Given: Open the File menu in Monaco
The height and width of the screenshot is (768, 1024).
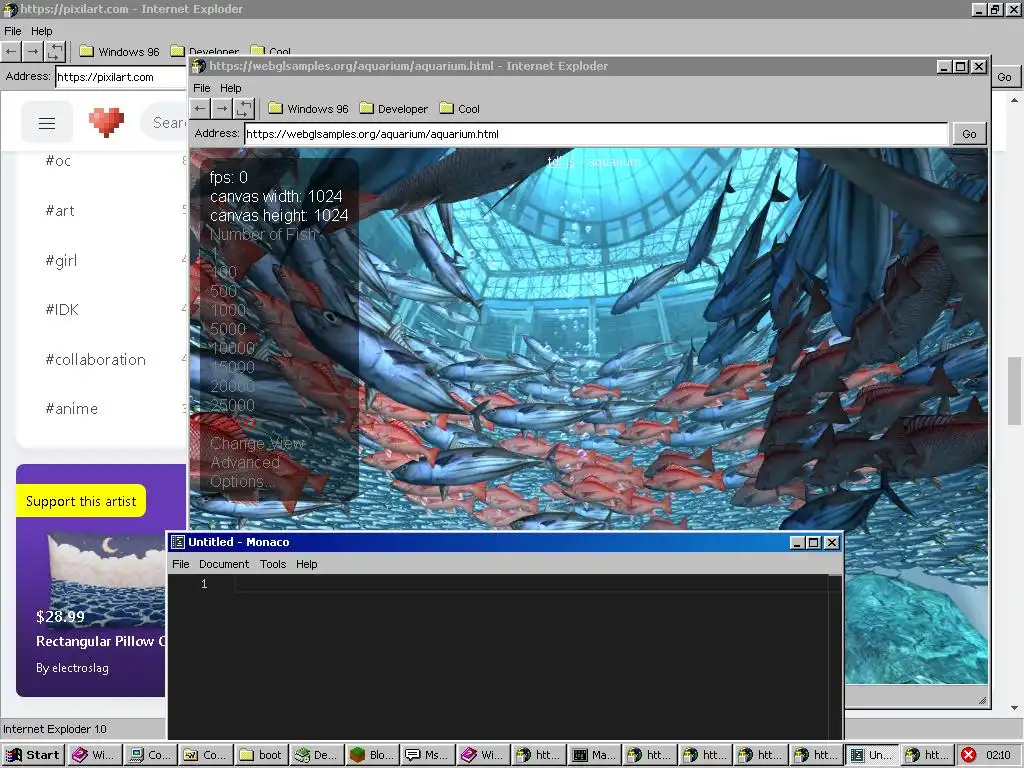Looking at the screenshot, I should coord(180,564).
